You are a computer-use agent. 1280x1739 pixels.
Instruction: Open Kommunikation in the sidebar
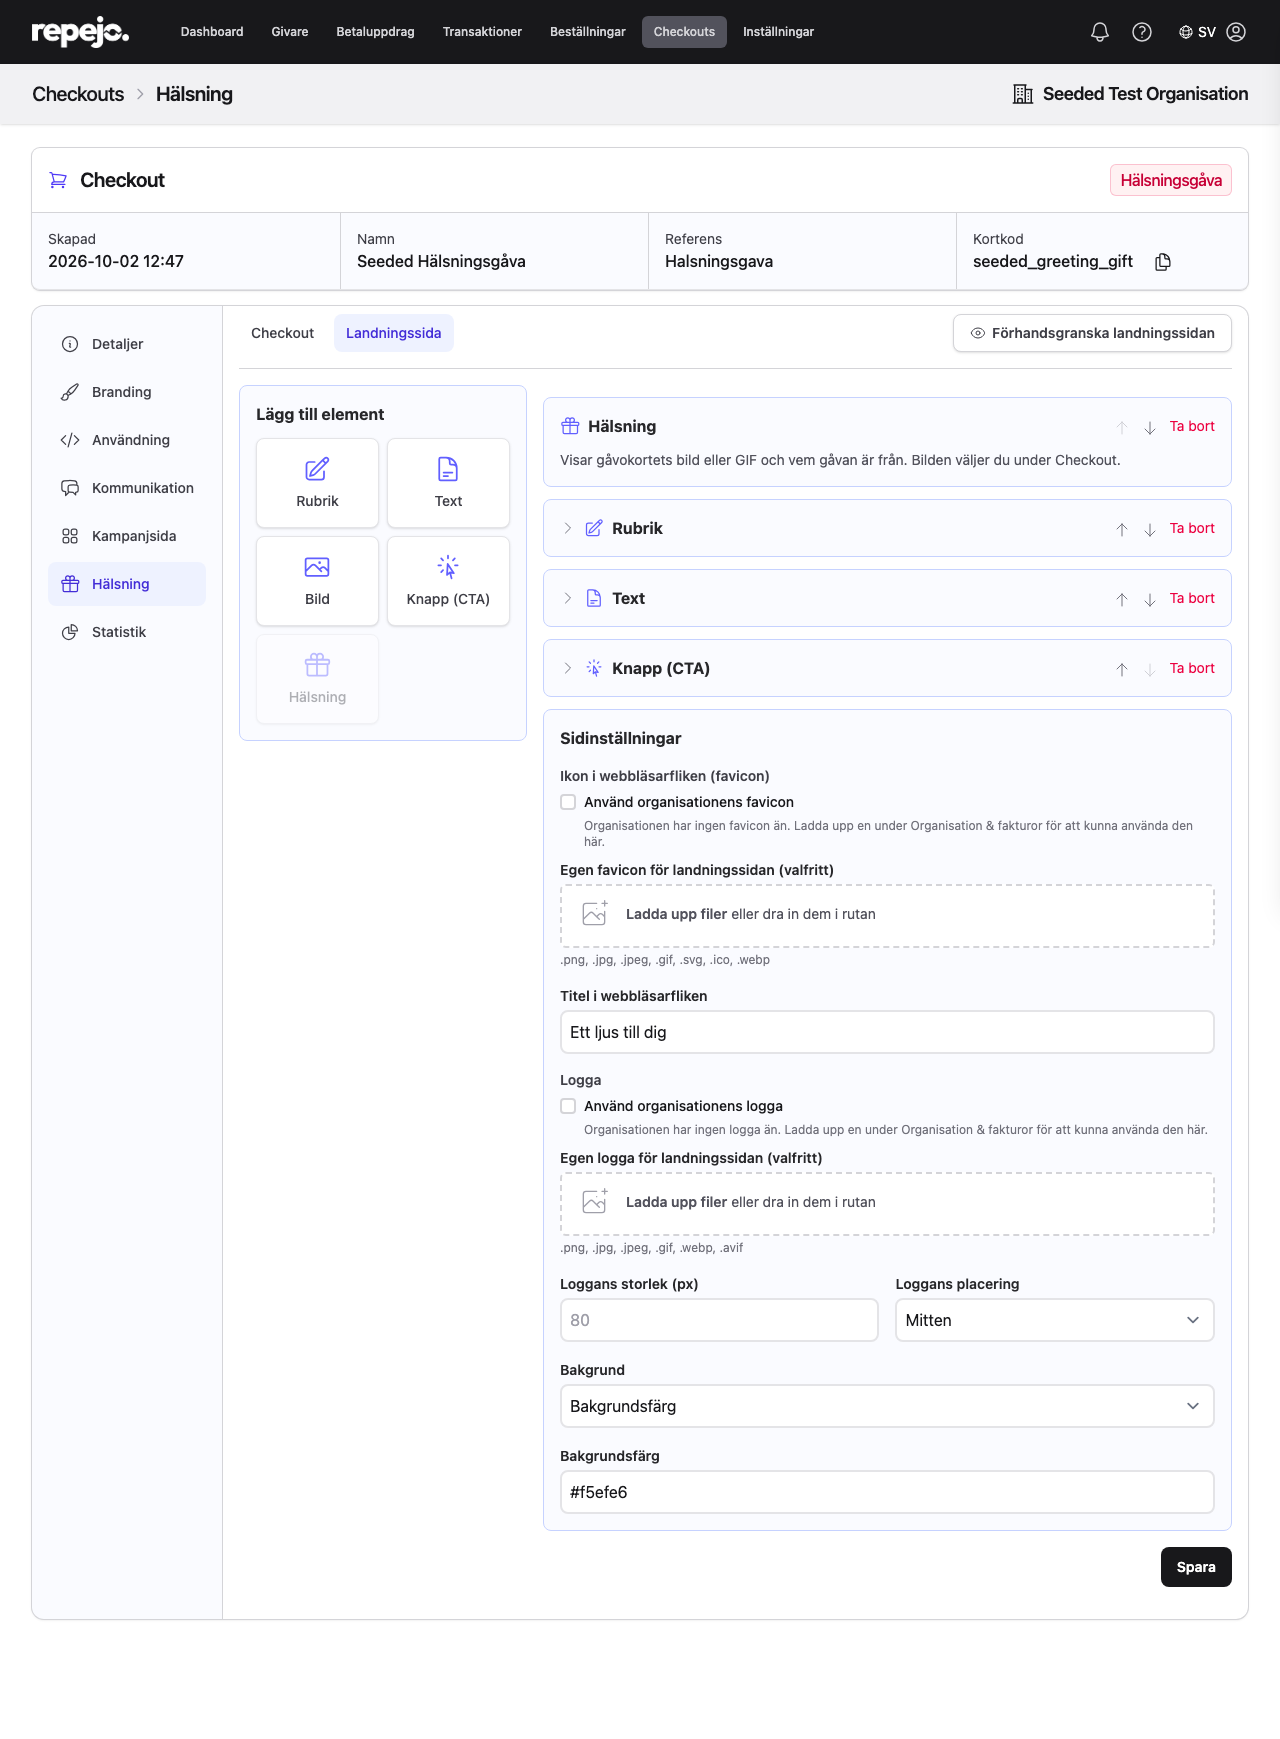click(x=127, y=488)
